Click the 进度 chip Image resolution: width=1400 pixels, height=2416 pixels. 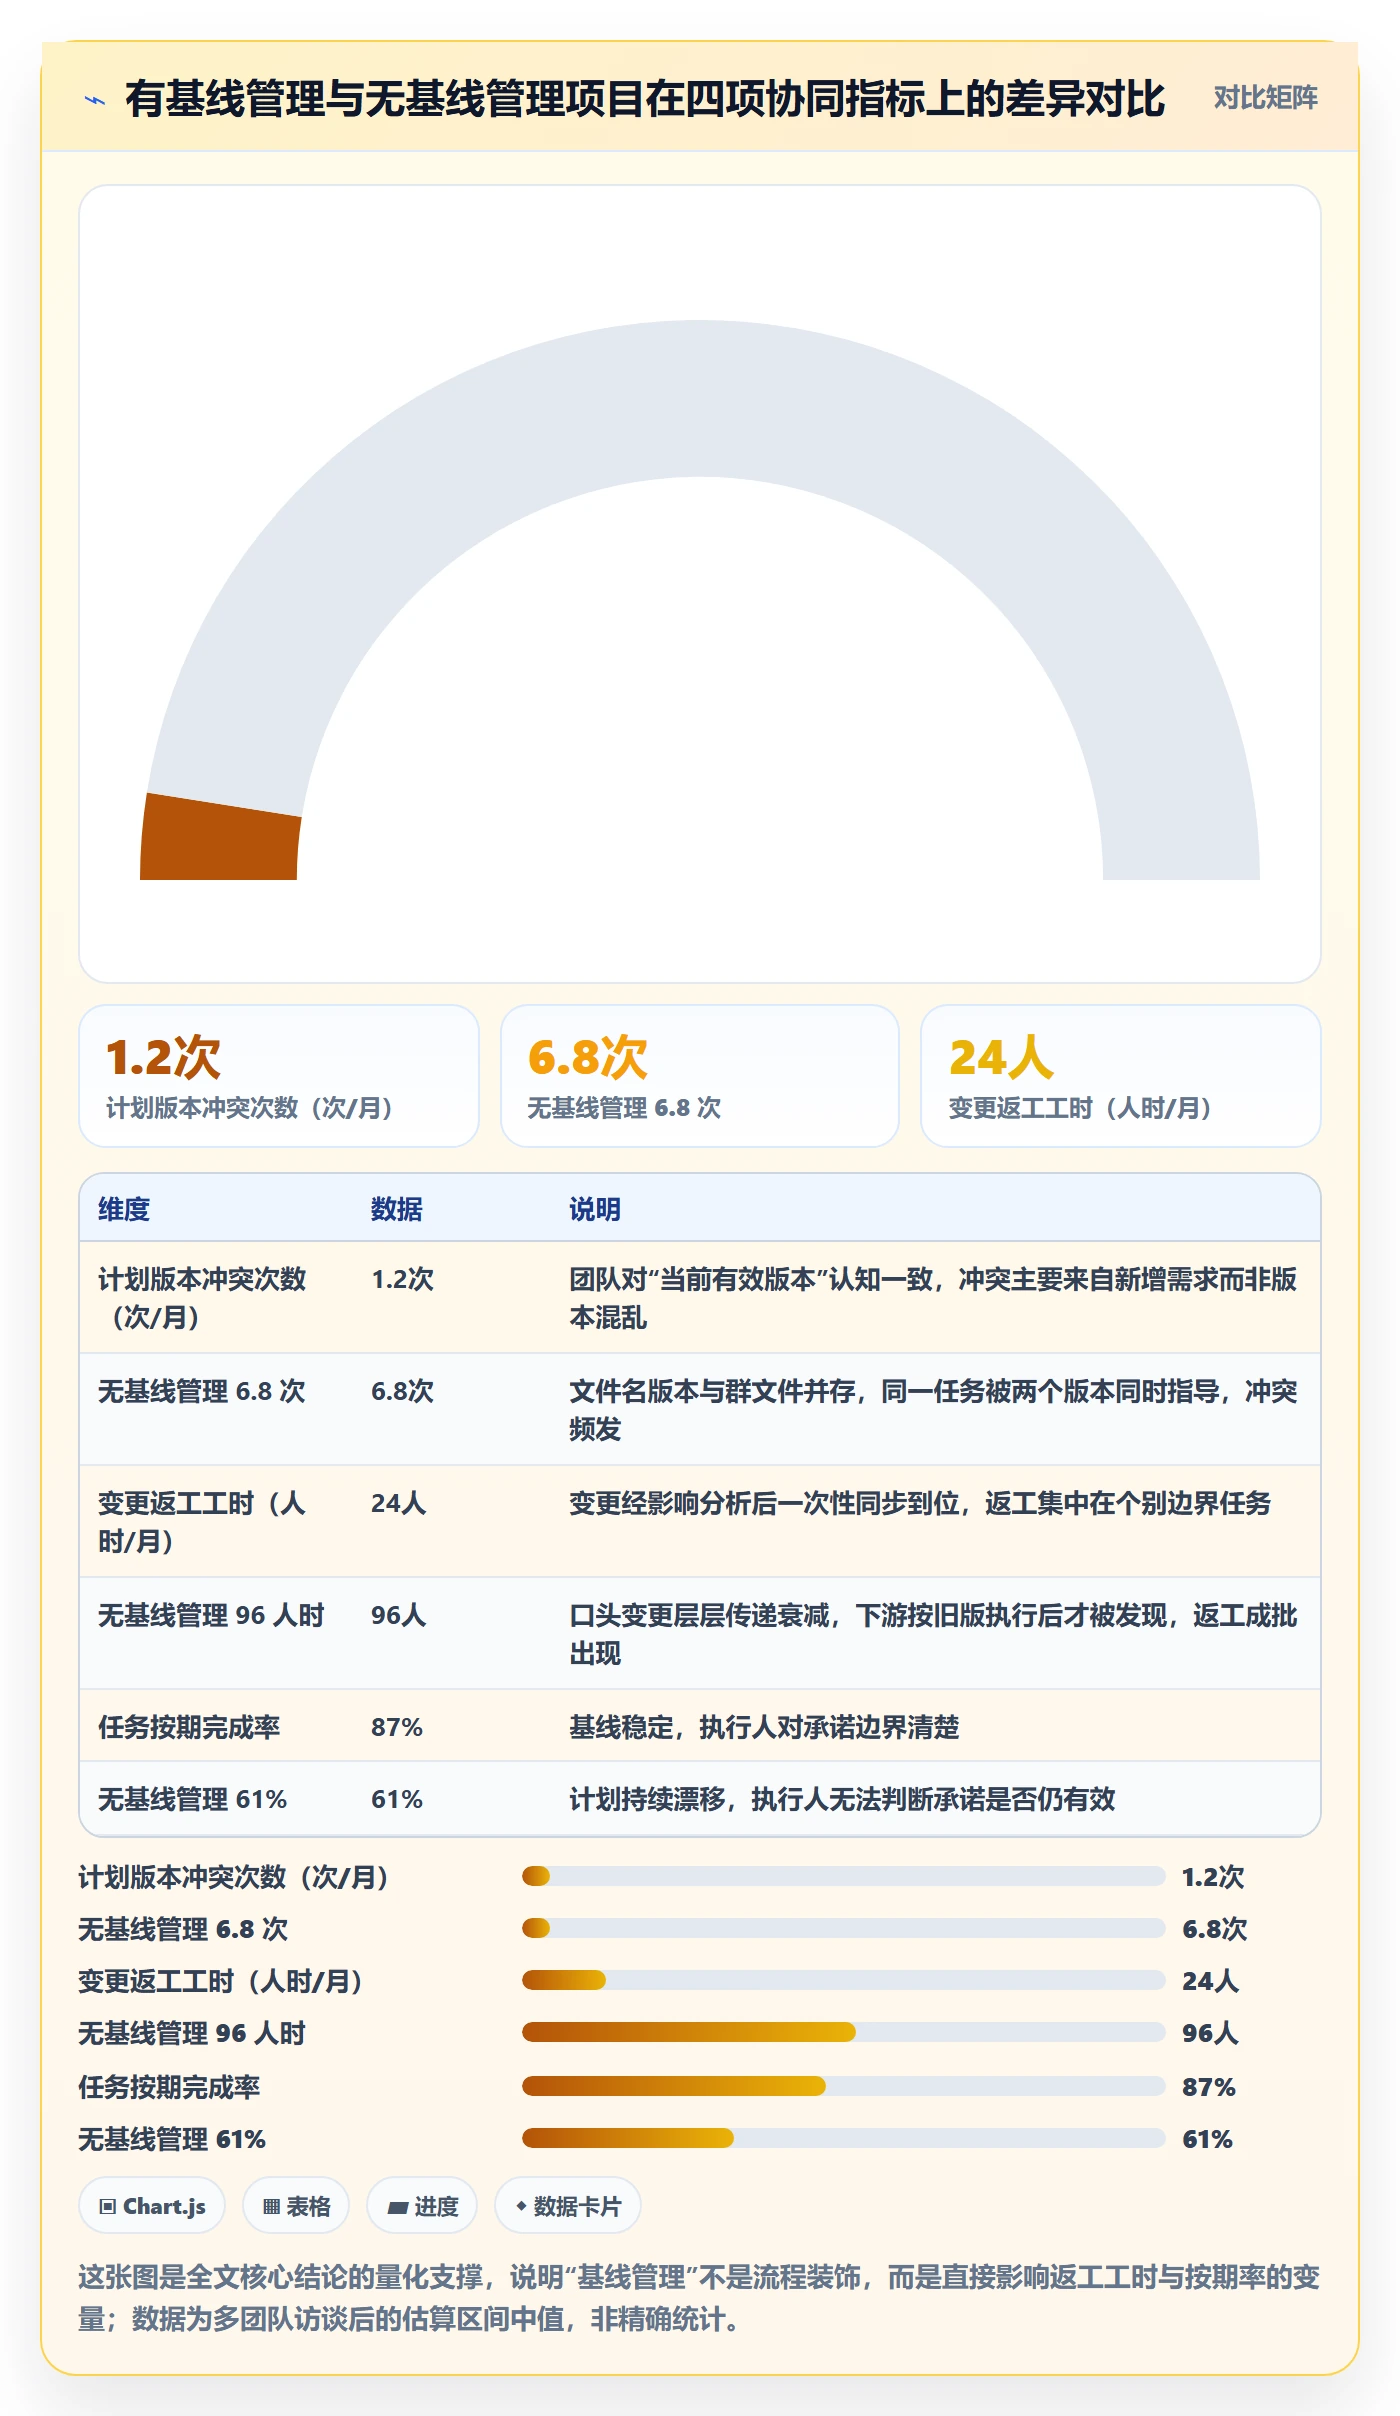(x=422, y=2205)
